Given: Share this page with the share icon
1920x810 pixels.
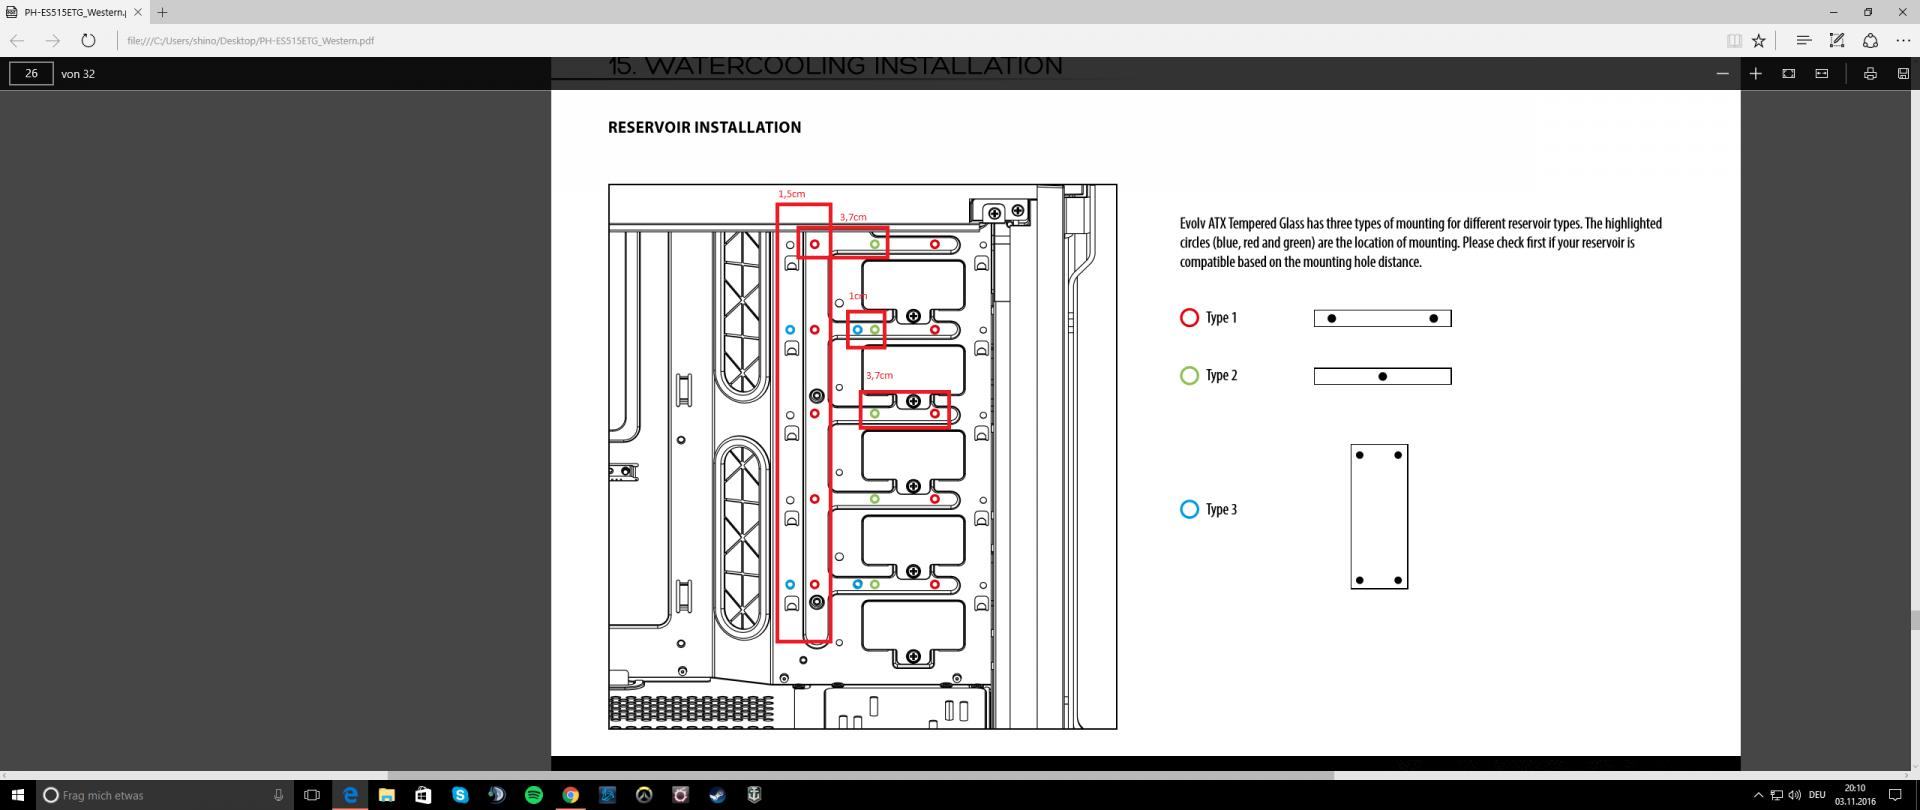Looking at the screenshot, I should point(1870,41).
